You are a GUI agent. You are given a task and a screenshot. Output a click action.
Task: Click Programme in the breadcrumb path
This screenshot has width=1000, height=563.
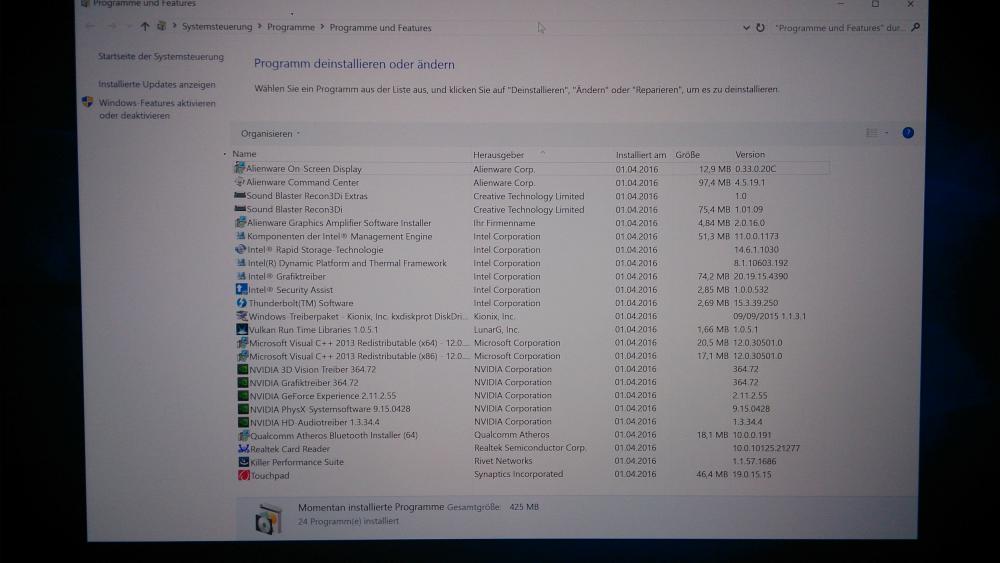pyautogui.click(x=291, y=28)
